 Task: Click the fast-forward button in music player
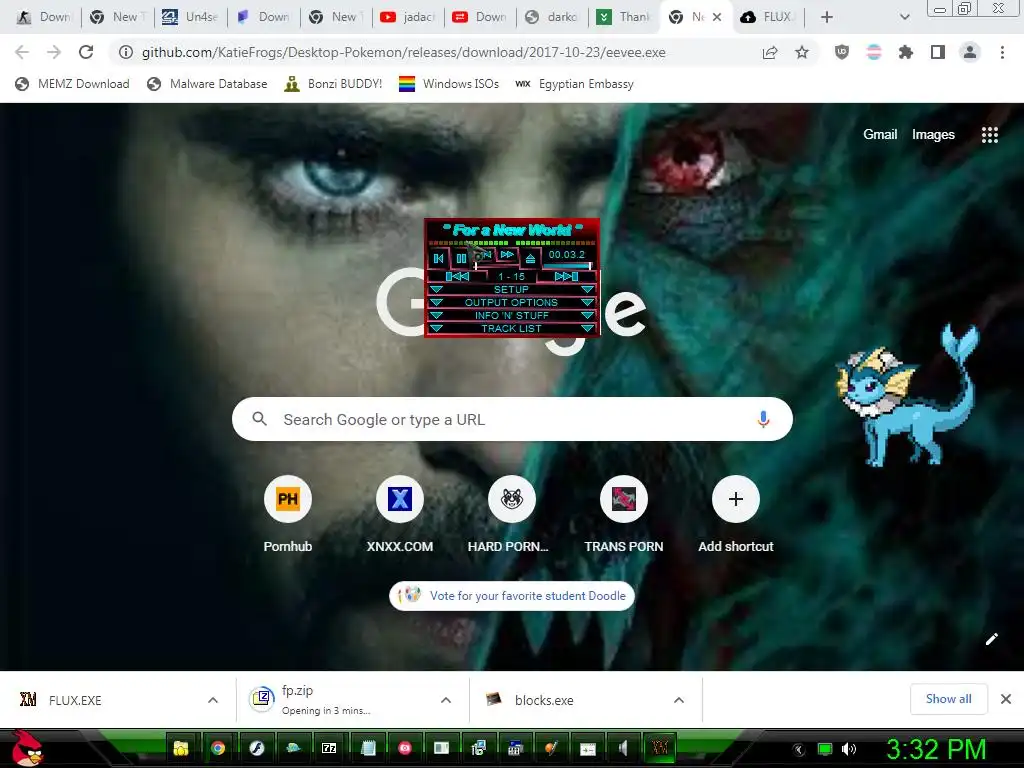[x=507, y=255]
